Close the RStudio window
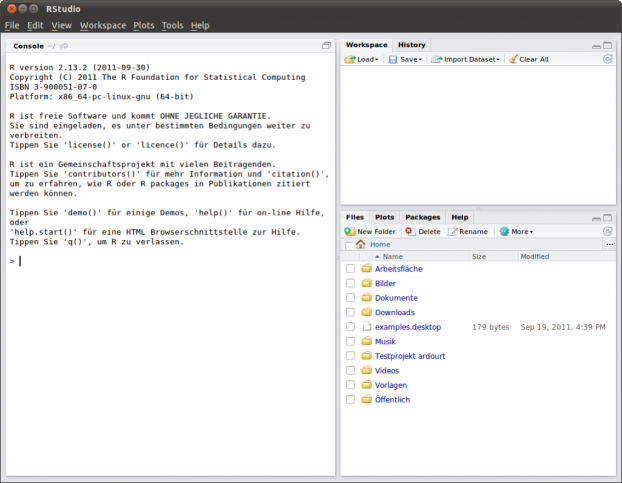622x483 pixels. (x=12, y=8)
